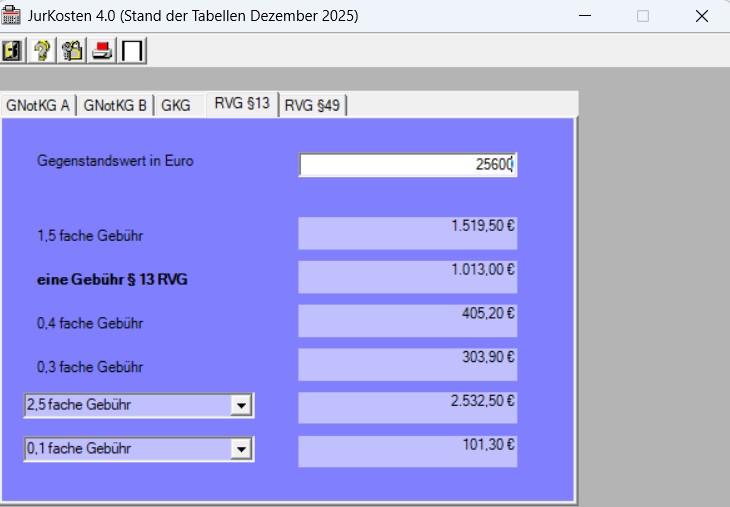Click the '0,4 fache Gebühr' label

pos(90,323)
